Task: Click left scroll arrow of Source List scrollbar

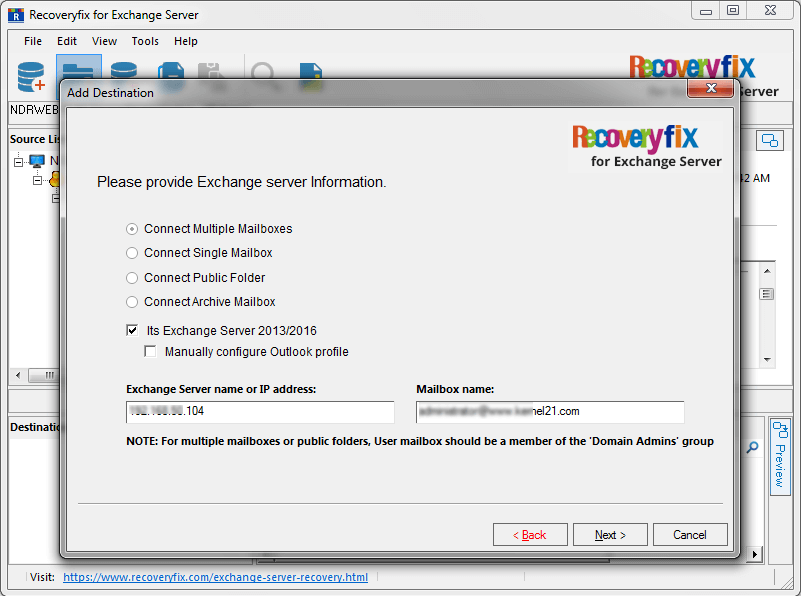Action: pos(18,375)
